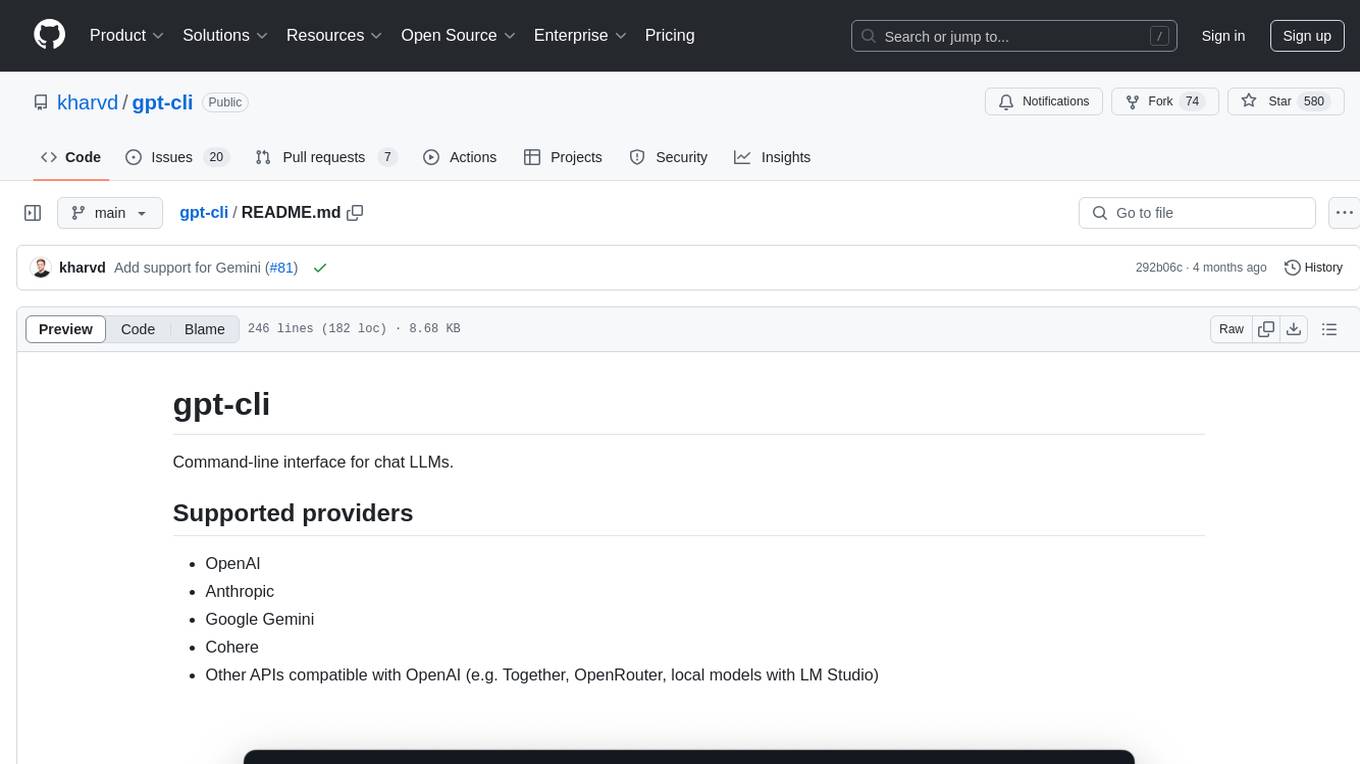Screen dimensions: 1360x764
Task: Click the Sign up button
Action: coord(1307,36)
